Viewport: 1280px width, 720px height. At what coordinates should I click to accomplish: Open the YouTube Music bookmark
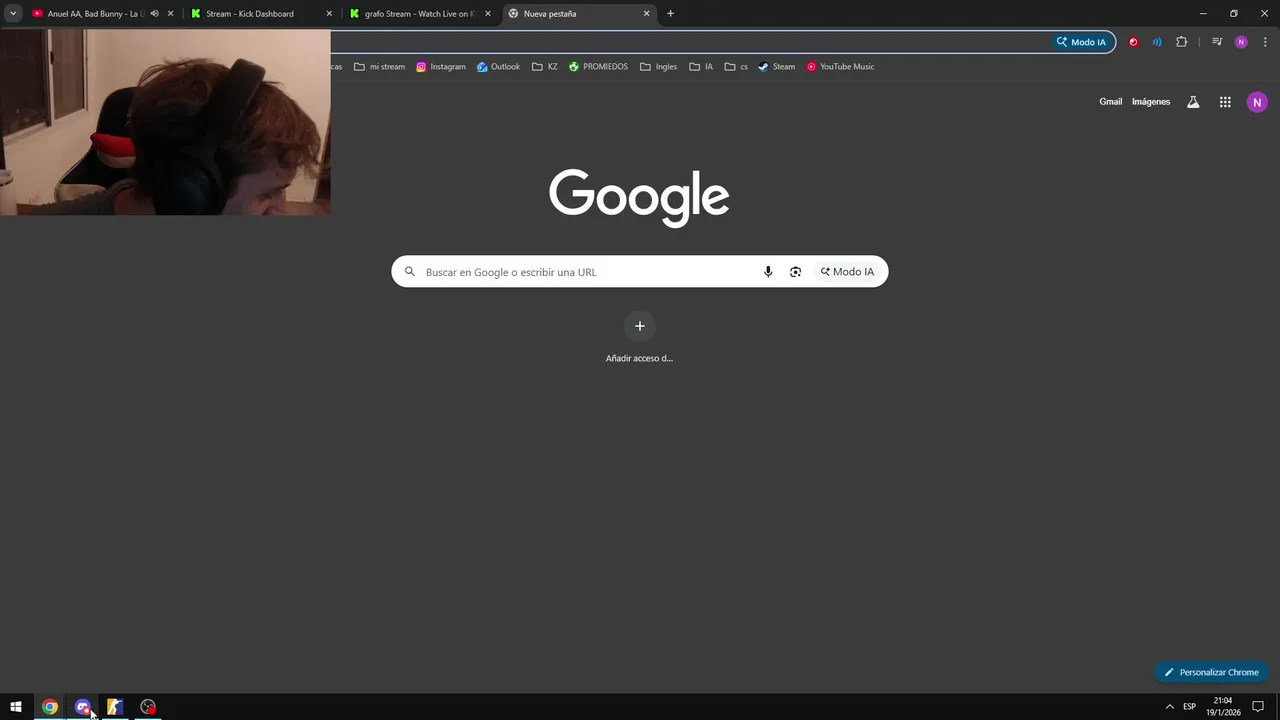click(840, 67)
